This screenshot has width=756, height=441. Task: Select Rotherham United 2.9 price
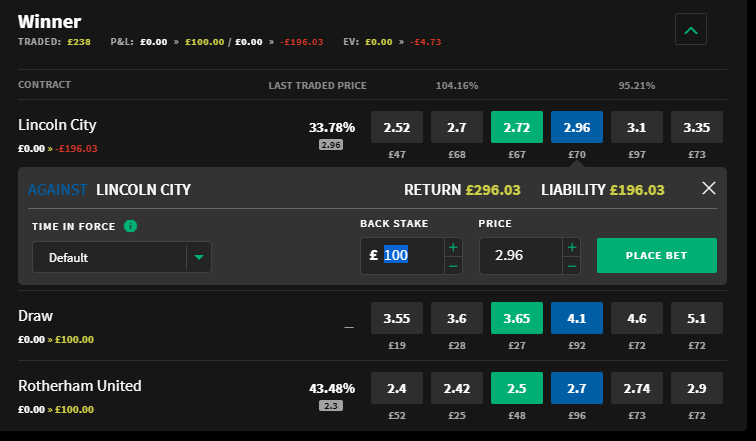click(x=697, y=388)
